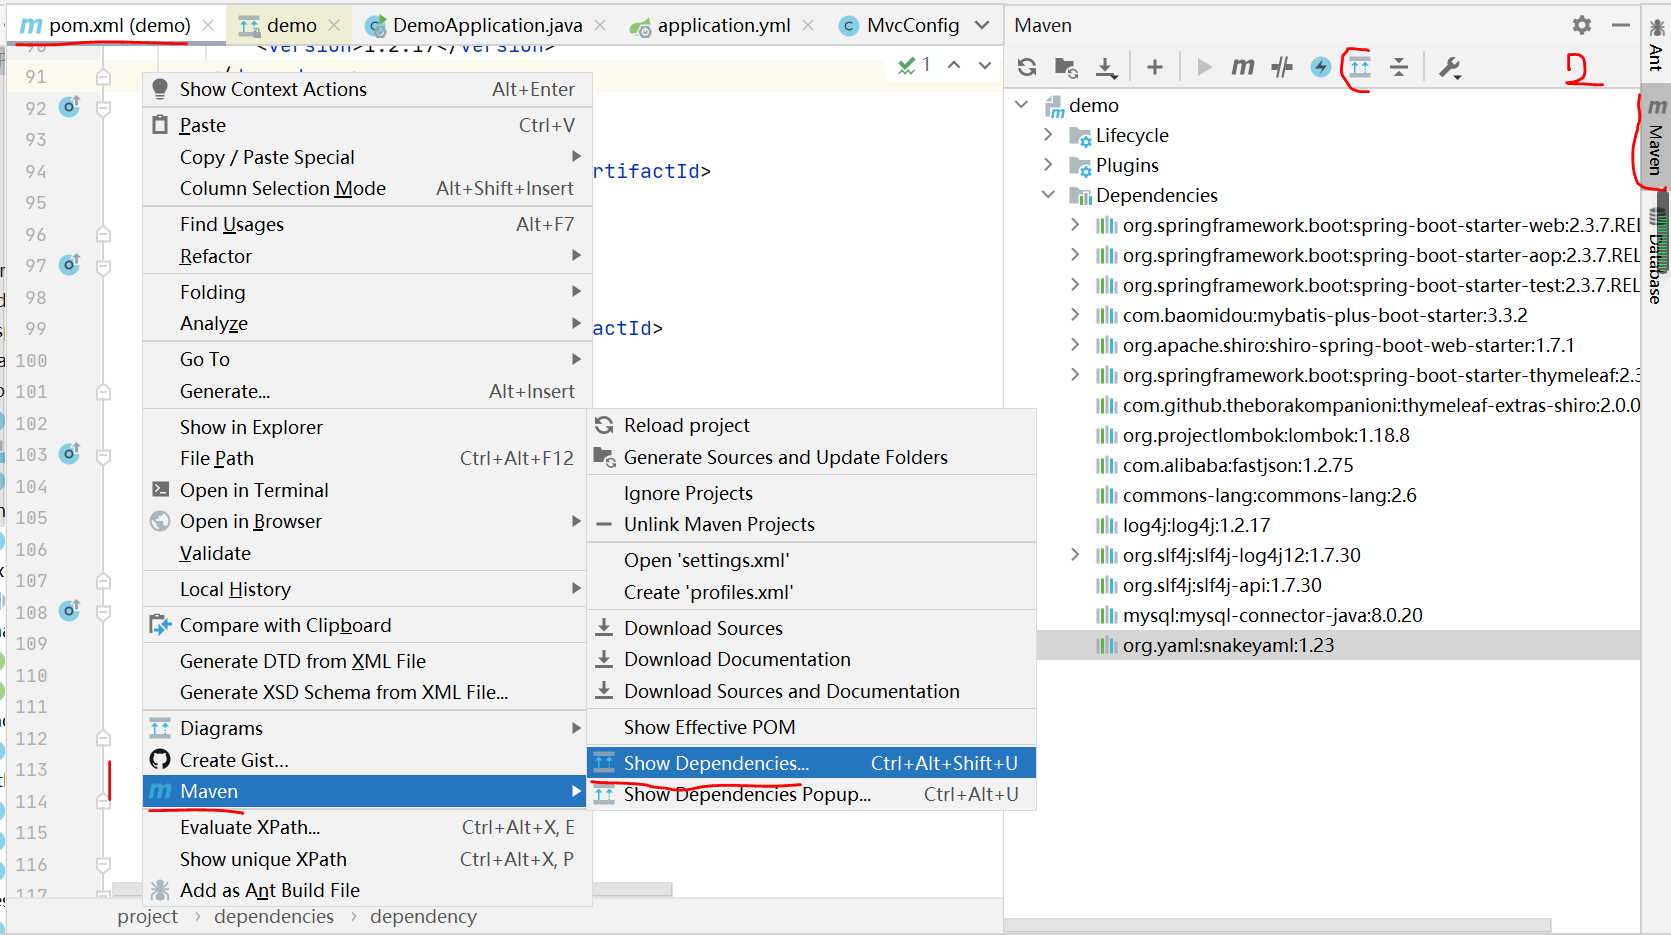Open Maven settings with the wrench icon
The height and width of the screenshot is (935, 1671).
(x=1449, y=66)
